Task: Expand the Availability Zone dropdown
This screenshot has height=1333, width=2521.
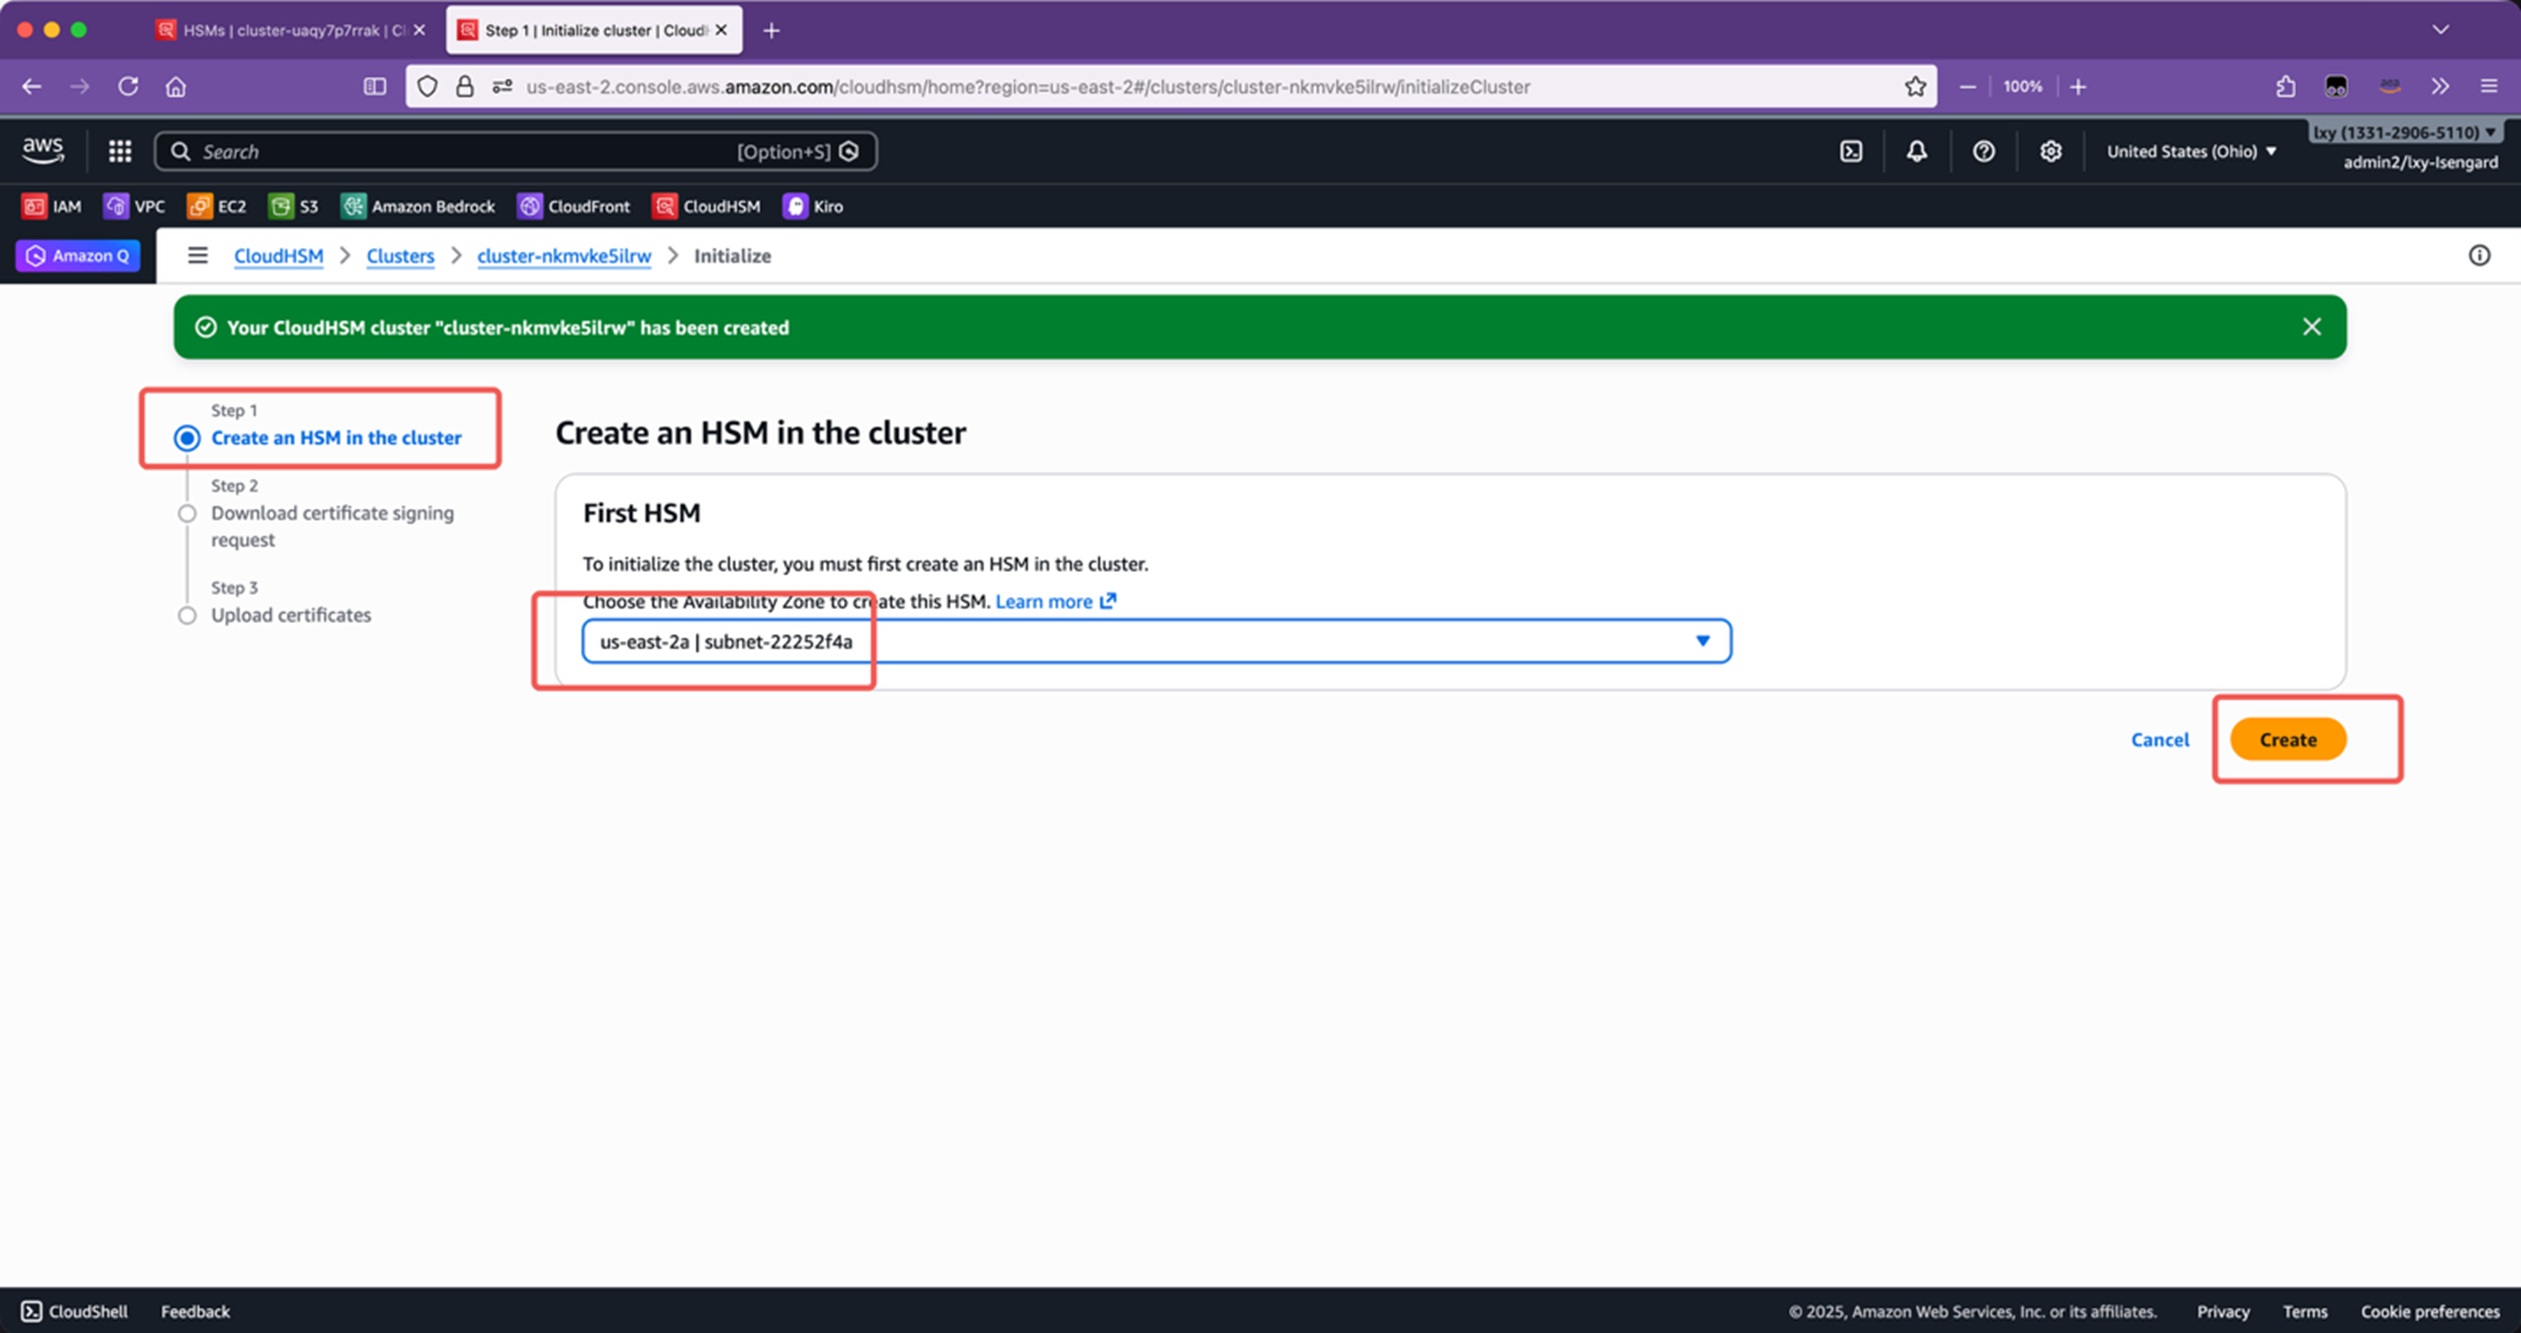Action: point(1702,641)
